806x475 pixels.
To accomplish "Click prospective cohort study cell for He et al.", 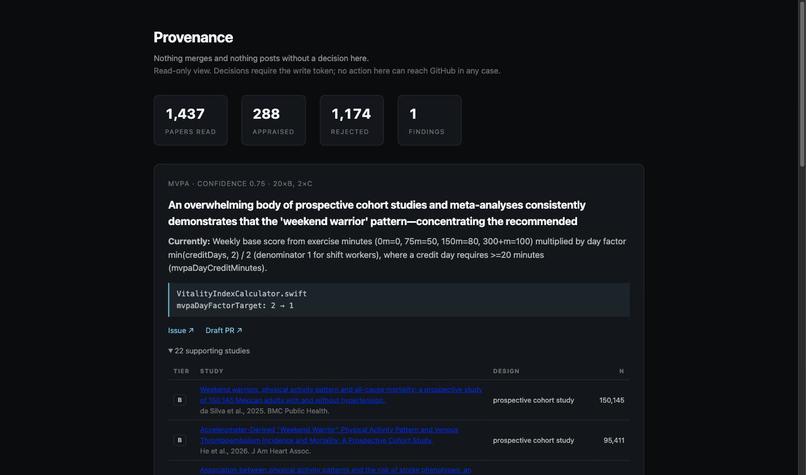I will coord(534,440).
